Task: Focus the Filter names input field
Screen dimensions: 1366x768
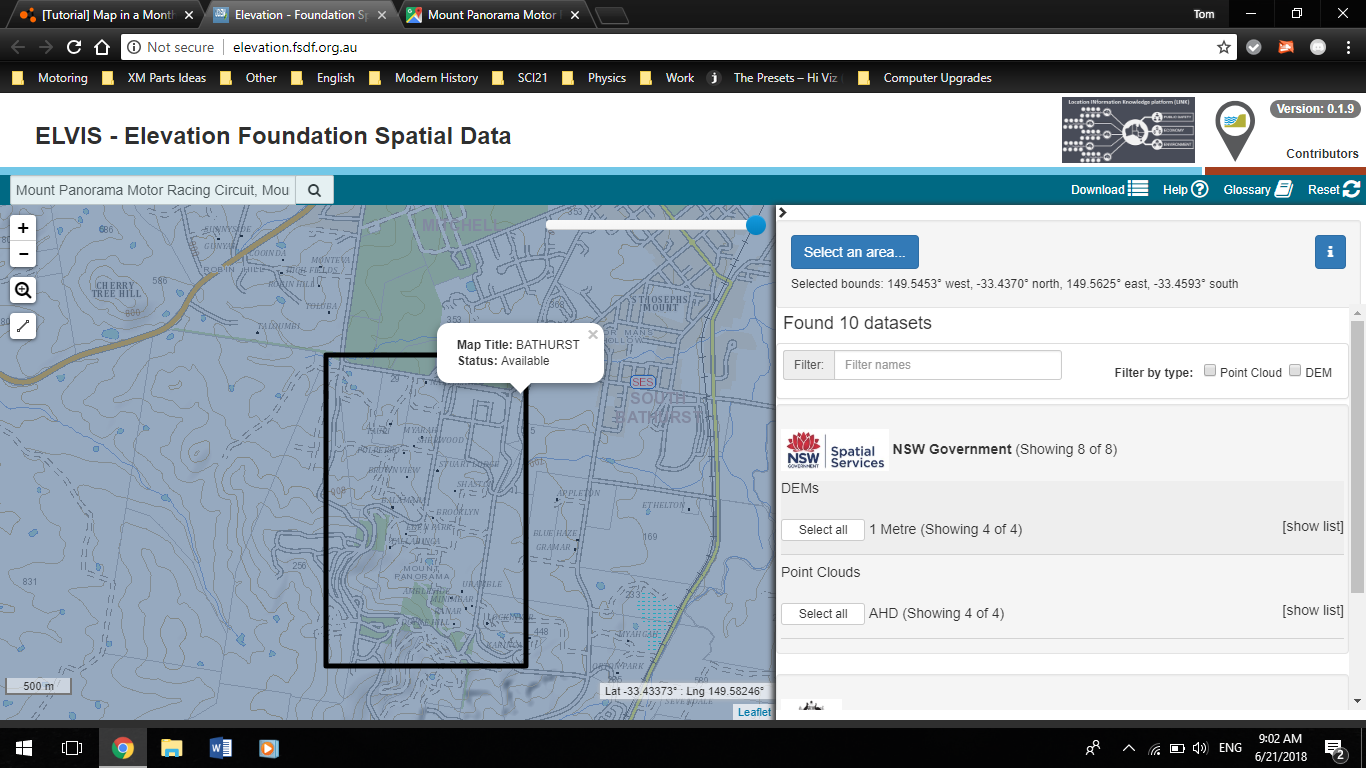Action: coord(947,365)
